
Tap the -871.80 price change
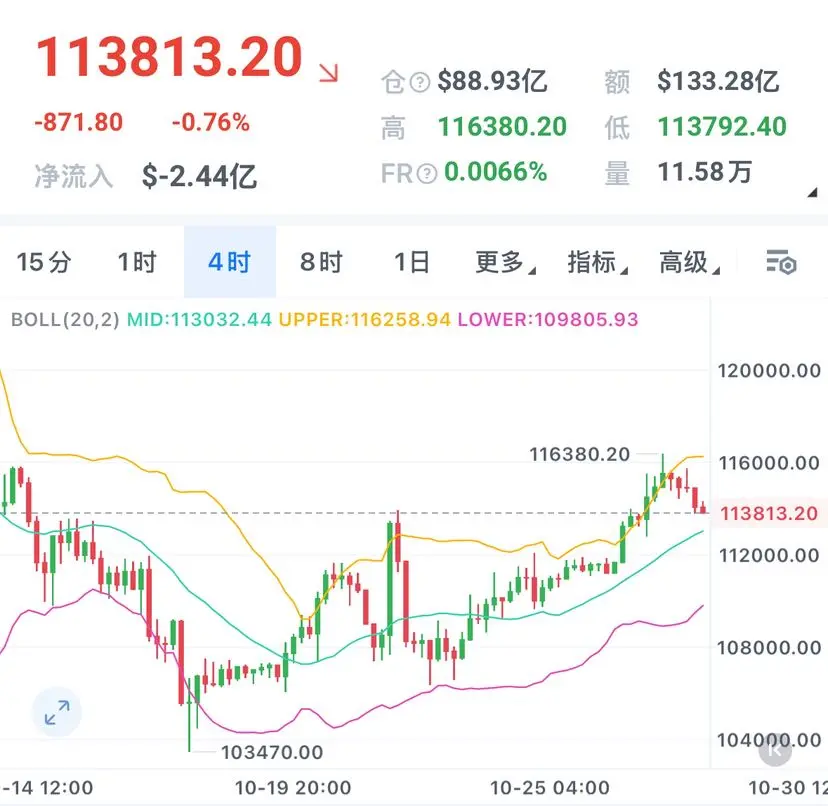(79, 122)
